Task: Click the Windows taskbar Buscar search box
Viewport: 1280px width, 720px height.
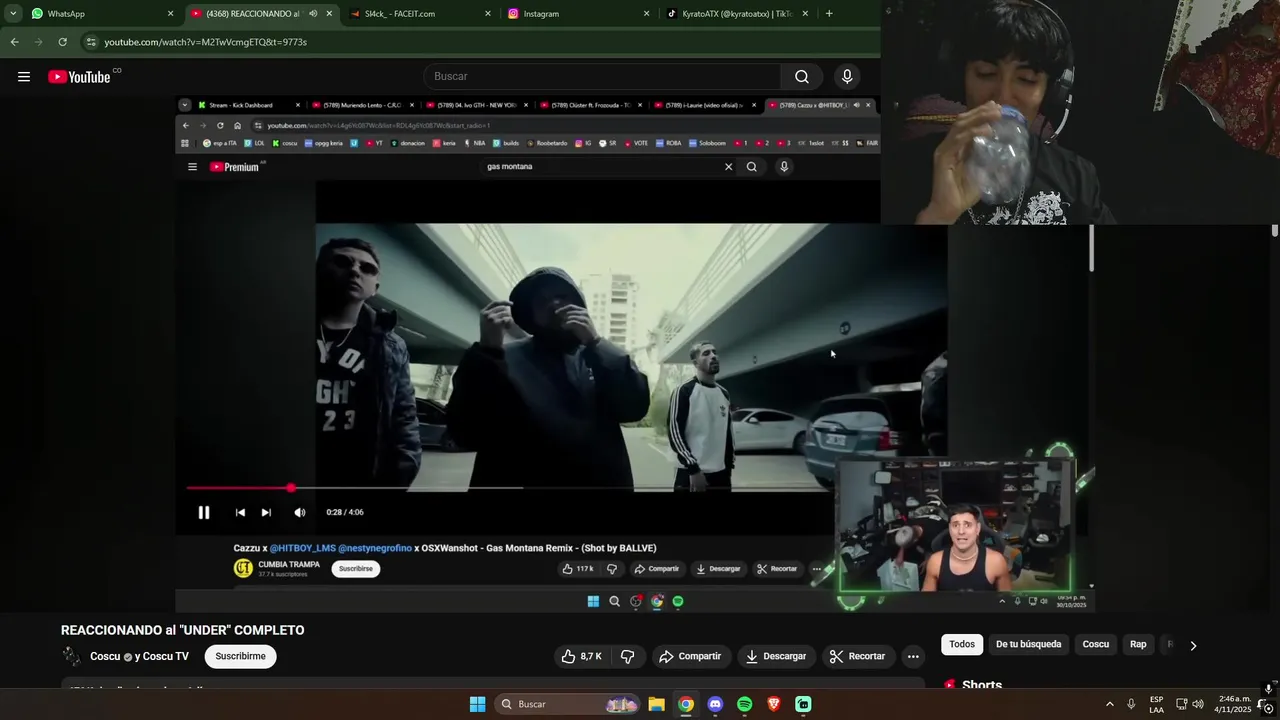Action: [x=568, y=704]
